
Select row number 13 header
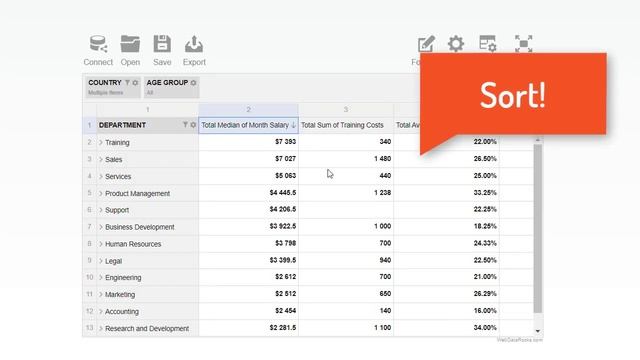point(89,328)
